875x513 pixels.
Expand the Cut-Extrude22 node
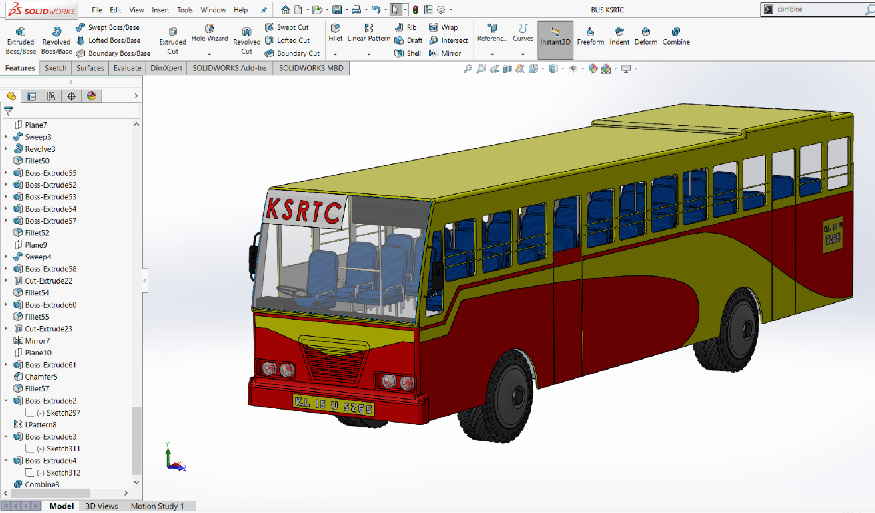pyautogui.click(x=6, y=281)
